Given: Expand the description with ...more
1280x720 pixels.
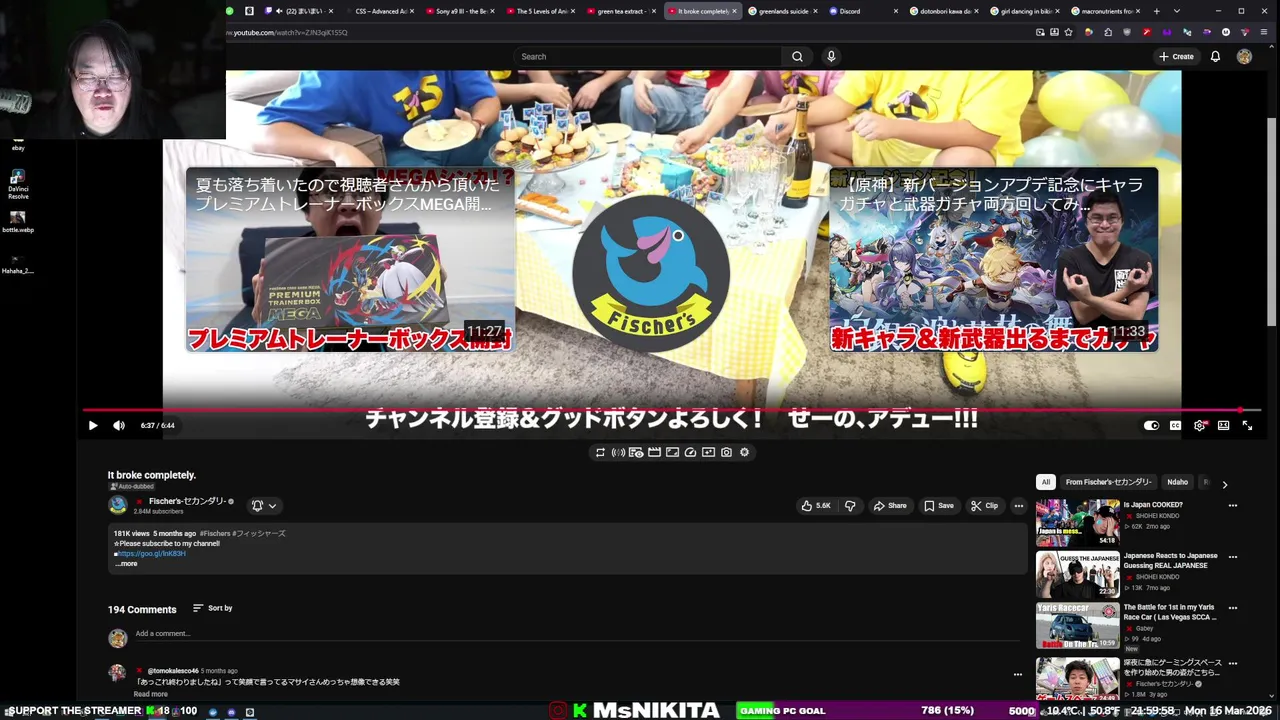Looking at the screenshot, I should pyautogui.click(x=126, y=564).
